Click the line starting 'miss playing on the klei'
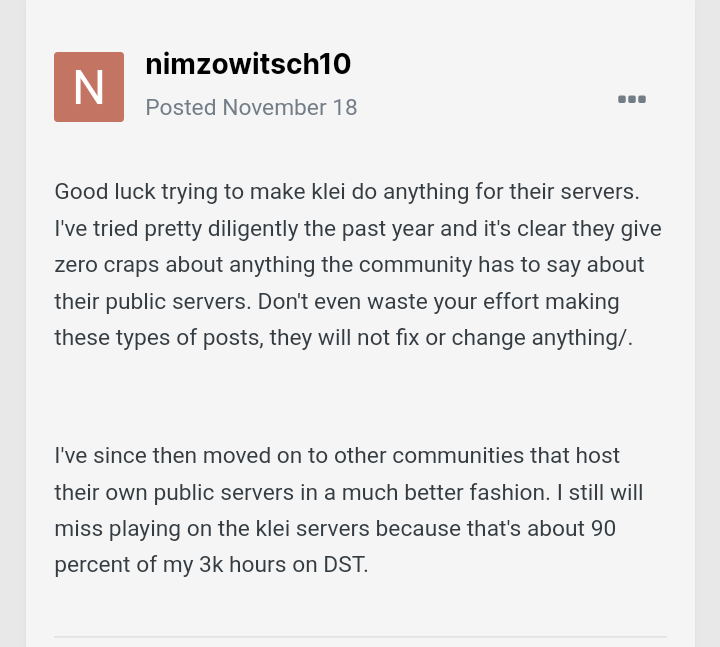The width and height of the screenshot is (720, 647). pyautogui.click(x=335, y=529)
